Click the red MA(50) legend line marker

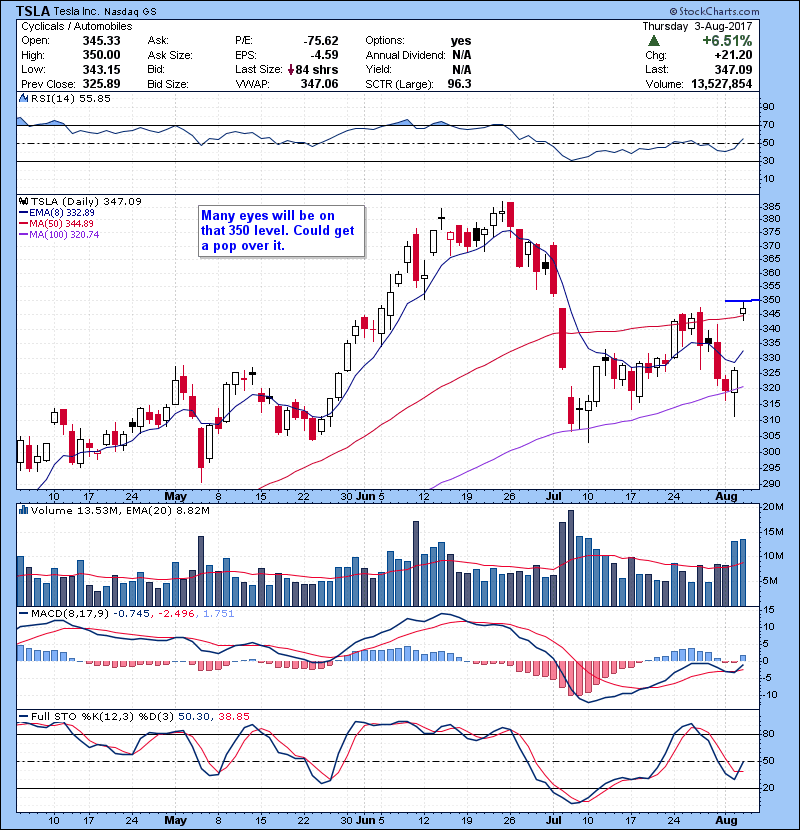tap(23, 224)
